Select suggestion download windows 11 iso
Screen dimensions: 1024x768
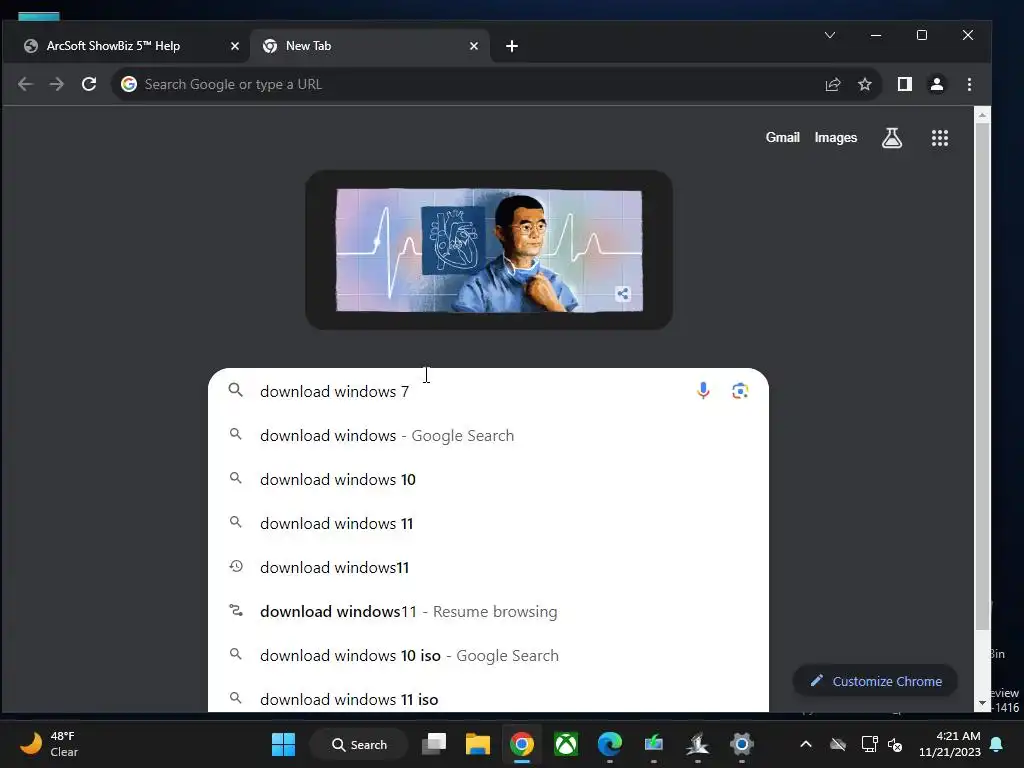[488, 699]
